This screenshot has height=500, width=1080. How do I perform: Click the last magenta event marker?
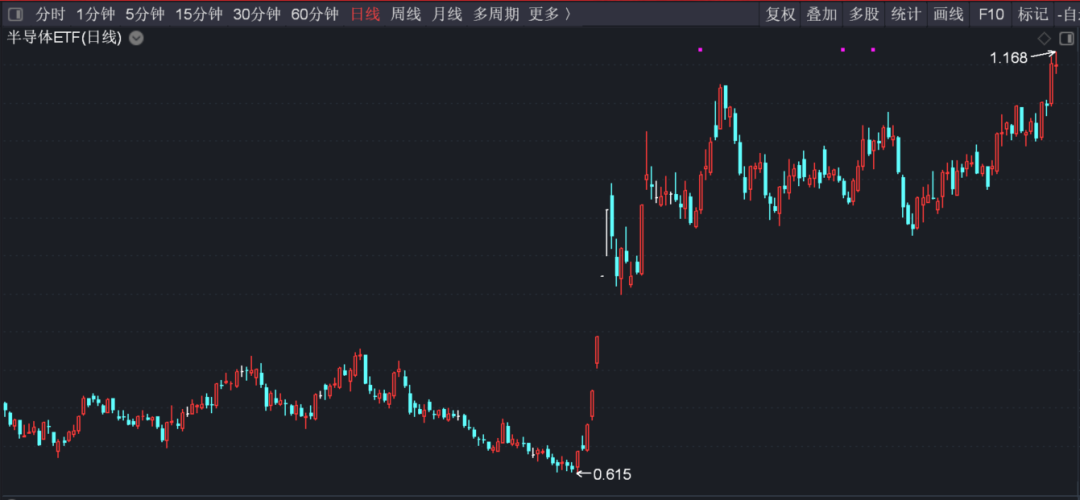pyautogui.click(x=873, y=50)
